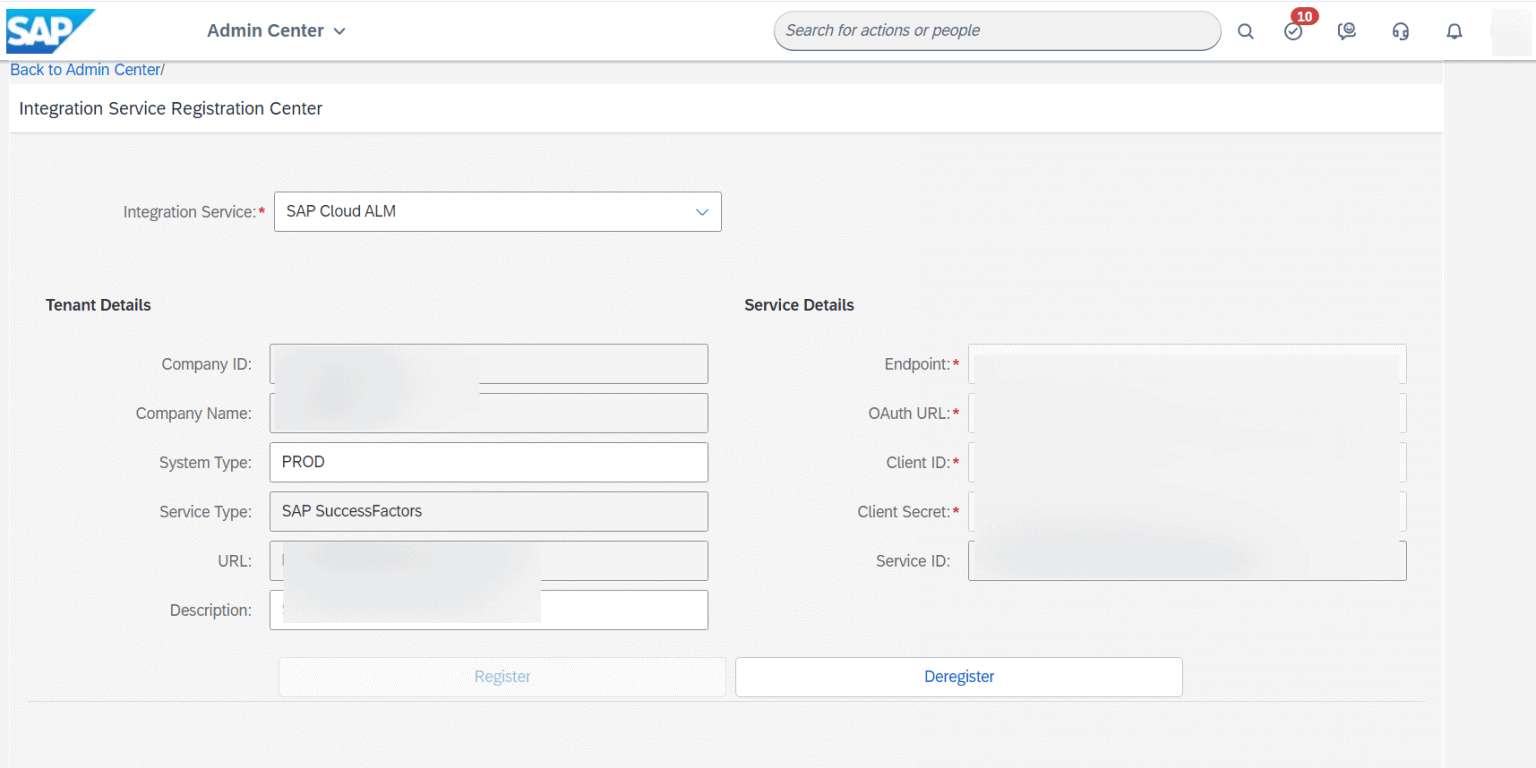The image size is (1536, 768).
Task: Open the chat feedback bubble icon
Action: (1346, 31)
